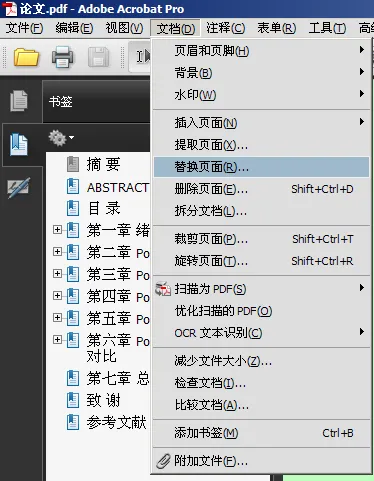Click the 第七章 bookmark icon
Image resolution: width=374 pixels, height=481 pixels.
pyautogui.click(x=73, y=378)
